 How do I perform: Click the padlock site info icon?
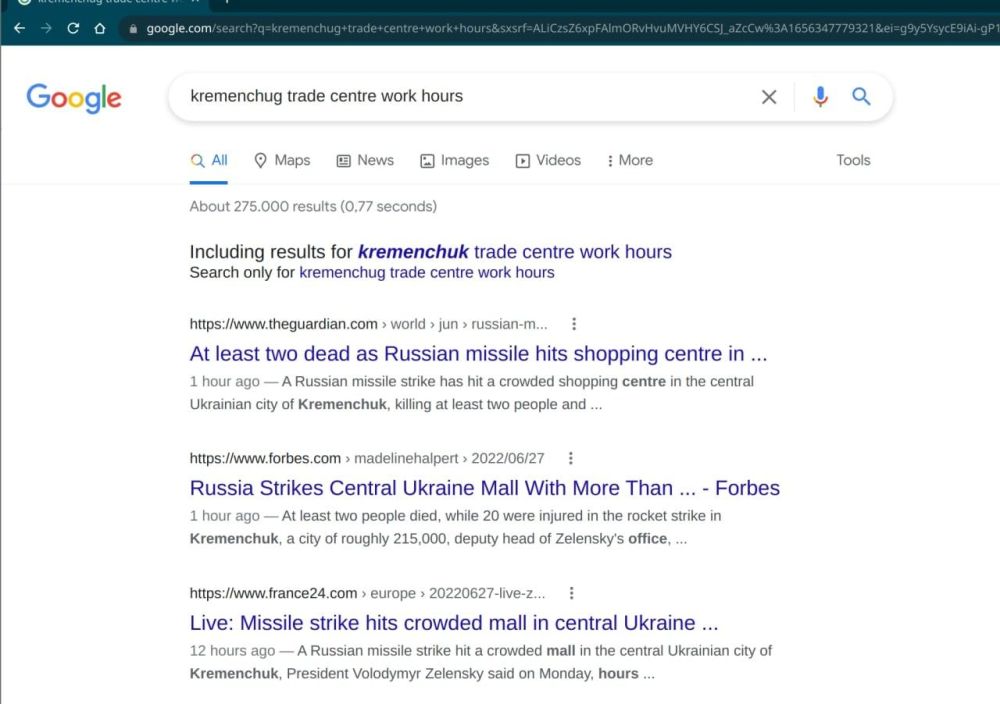[133, 29]
